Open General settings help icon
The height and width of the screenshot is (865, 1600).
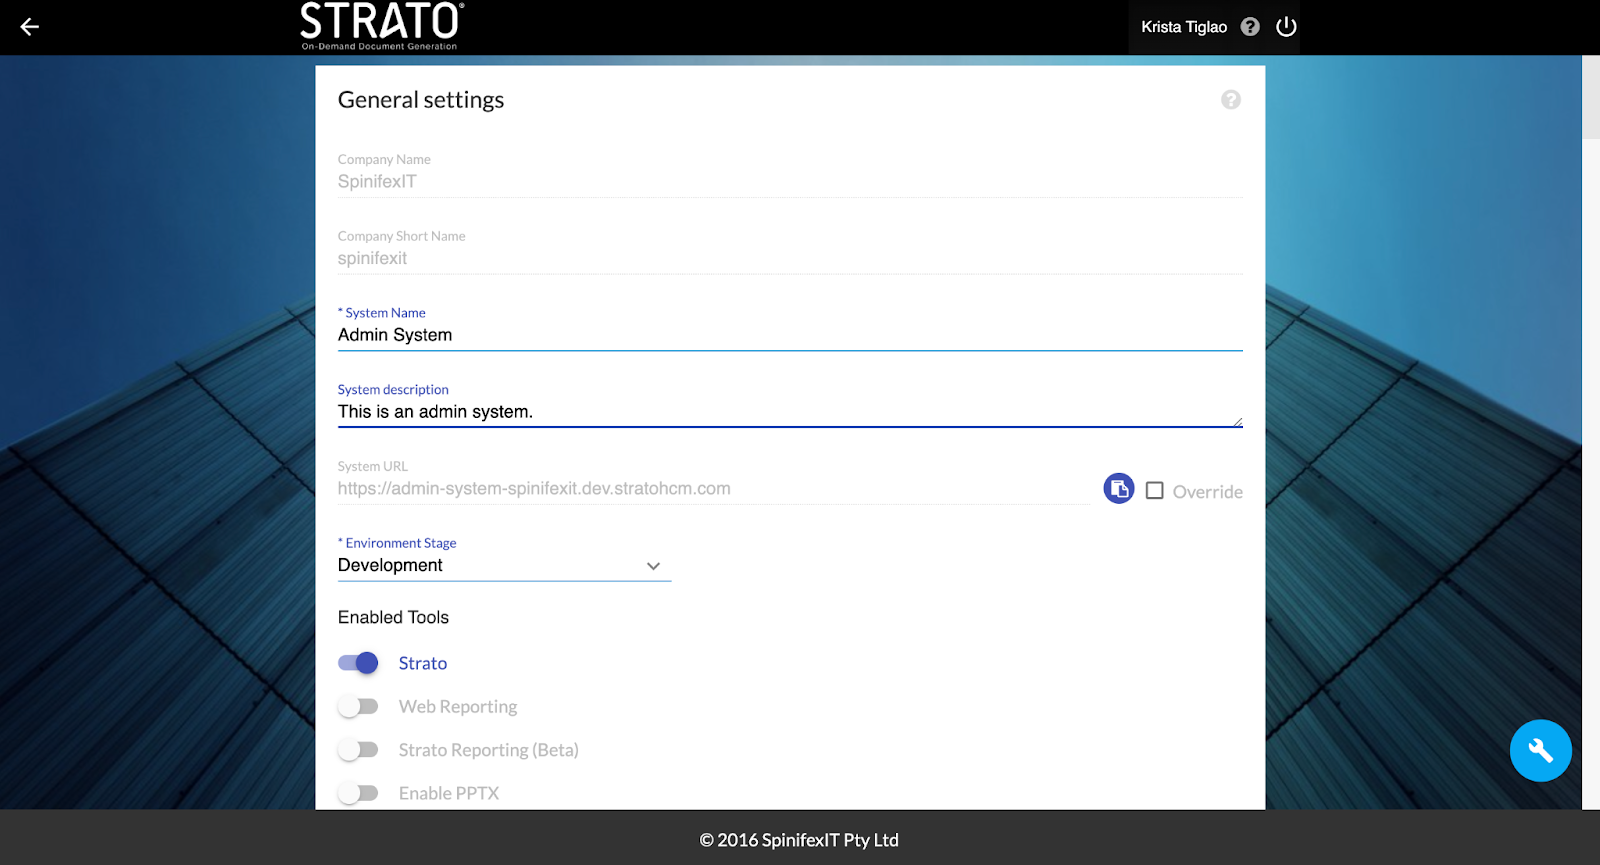click(x=1231, y=100)
